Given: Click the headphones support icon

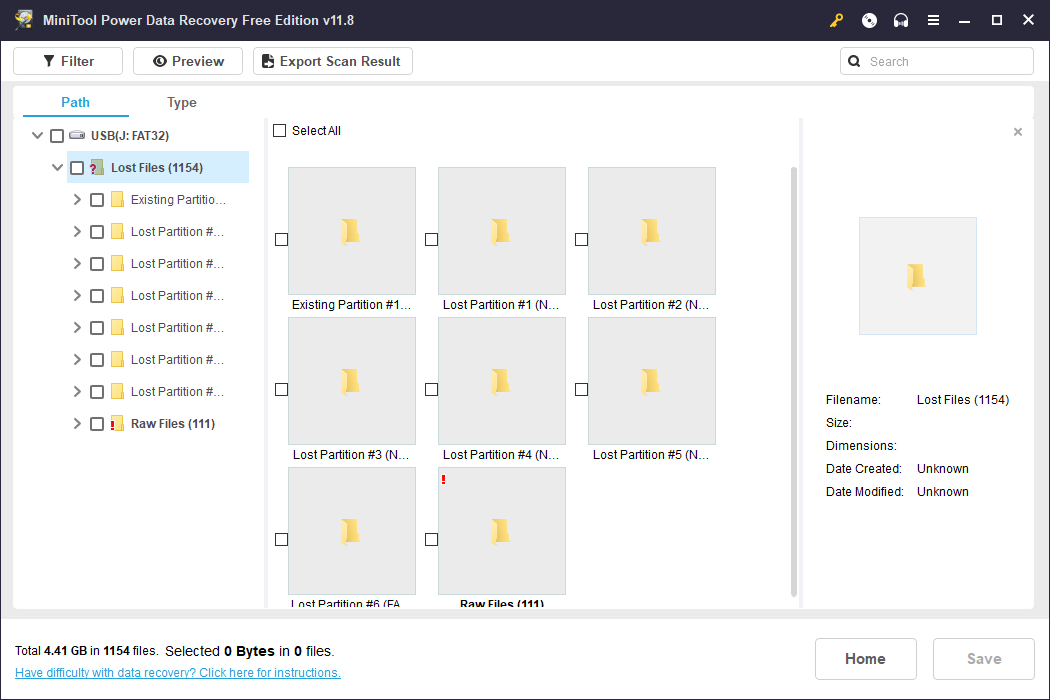Looking at the screenshot, I should coord(901,20).
